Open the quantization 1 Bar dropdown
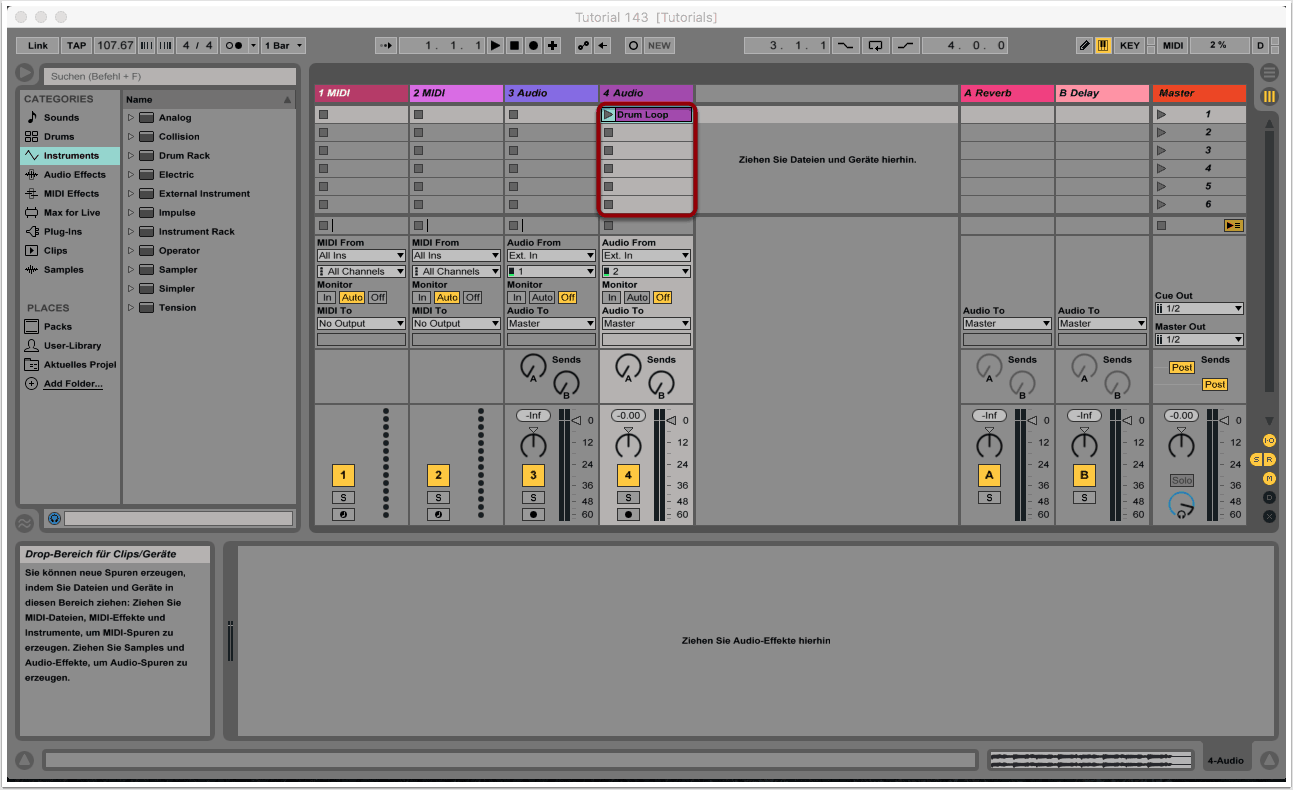Screen dimensions: 1293x790 click(x=283, y=46)
